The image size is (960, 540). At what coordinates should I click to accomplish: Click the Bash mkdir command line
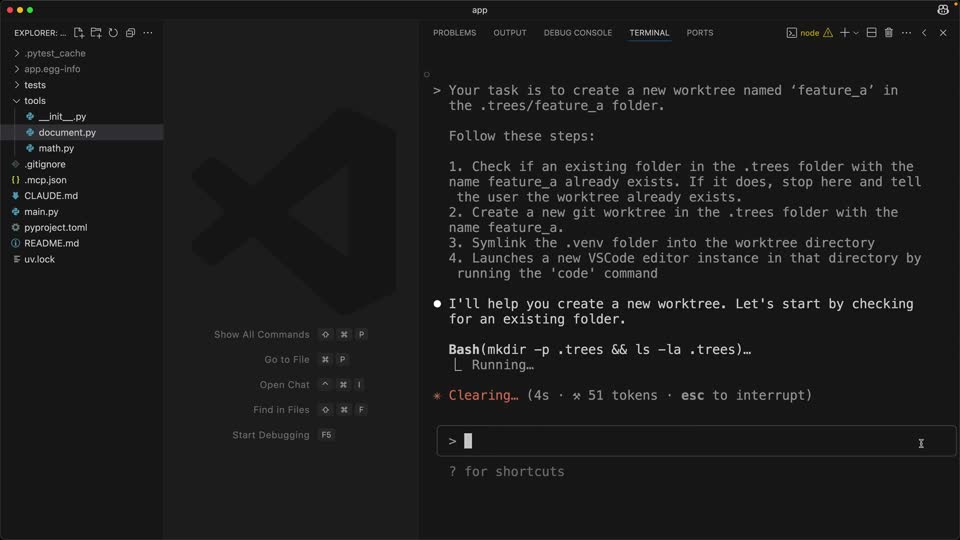[599, 350]
